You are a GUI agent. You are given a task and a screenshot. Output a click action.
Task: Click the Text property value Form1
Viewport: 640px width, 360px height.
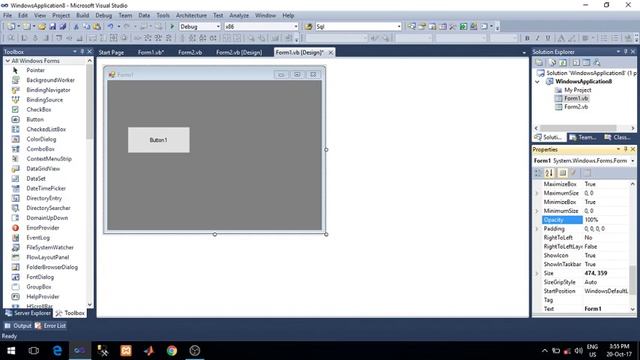606,309
